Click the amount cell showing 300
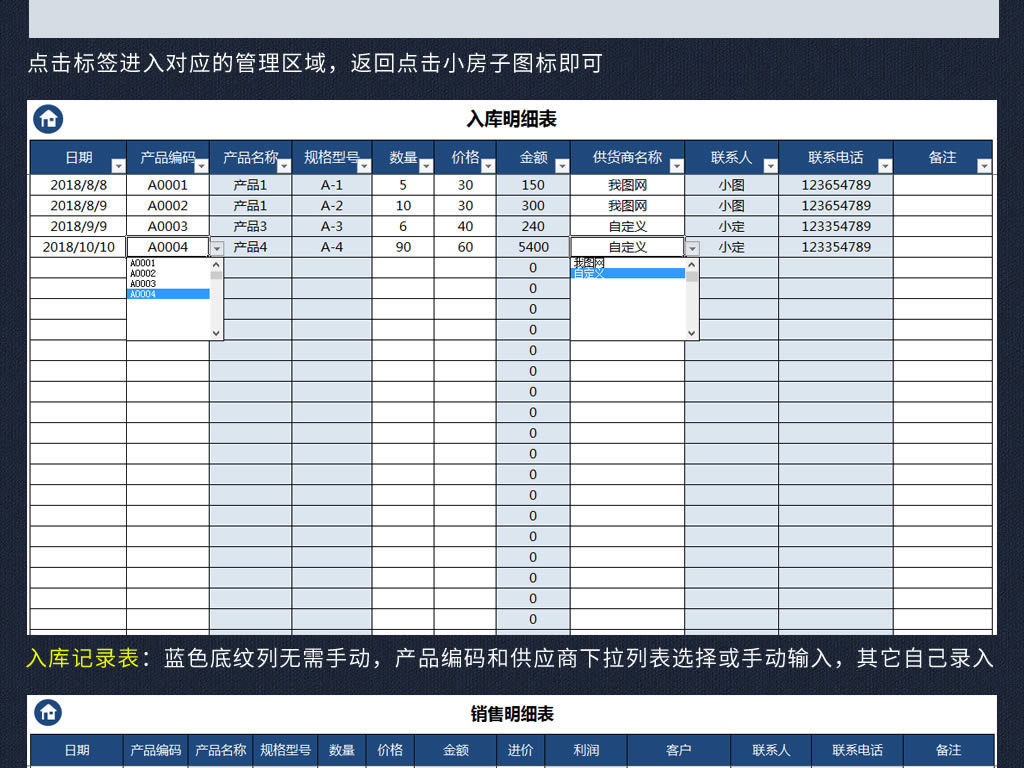 (x=533, y=206)
